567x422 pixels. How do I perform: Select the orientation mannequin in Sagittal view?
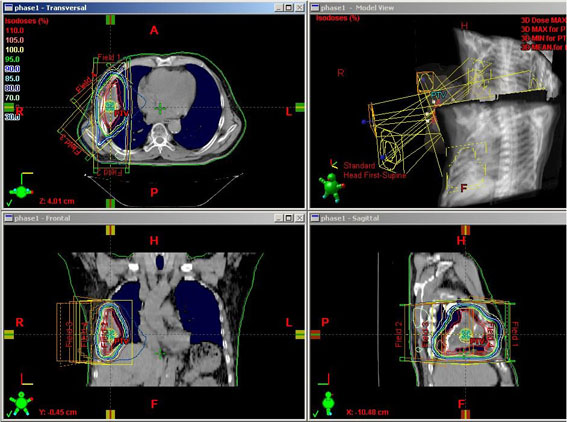coord(328,402)
